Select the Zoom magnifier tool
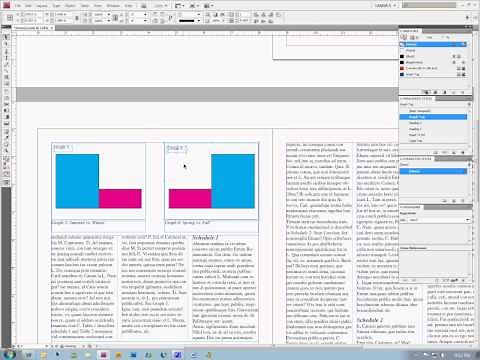Screen dimensions: 480x360 [x=6, y=151]
